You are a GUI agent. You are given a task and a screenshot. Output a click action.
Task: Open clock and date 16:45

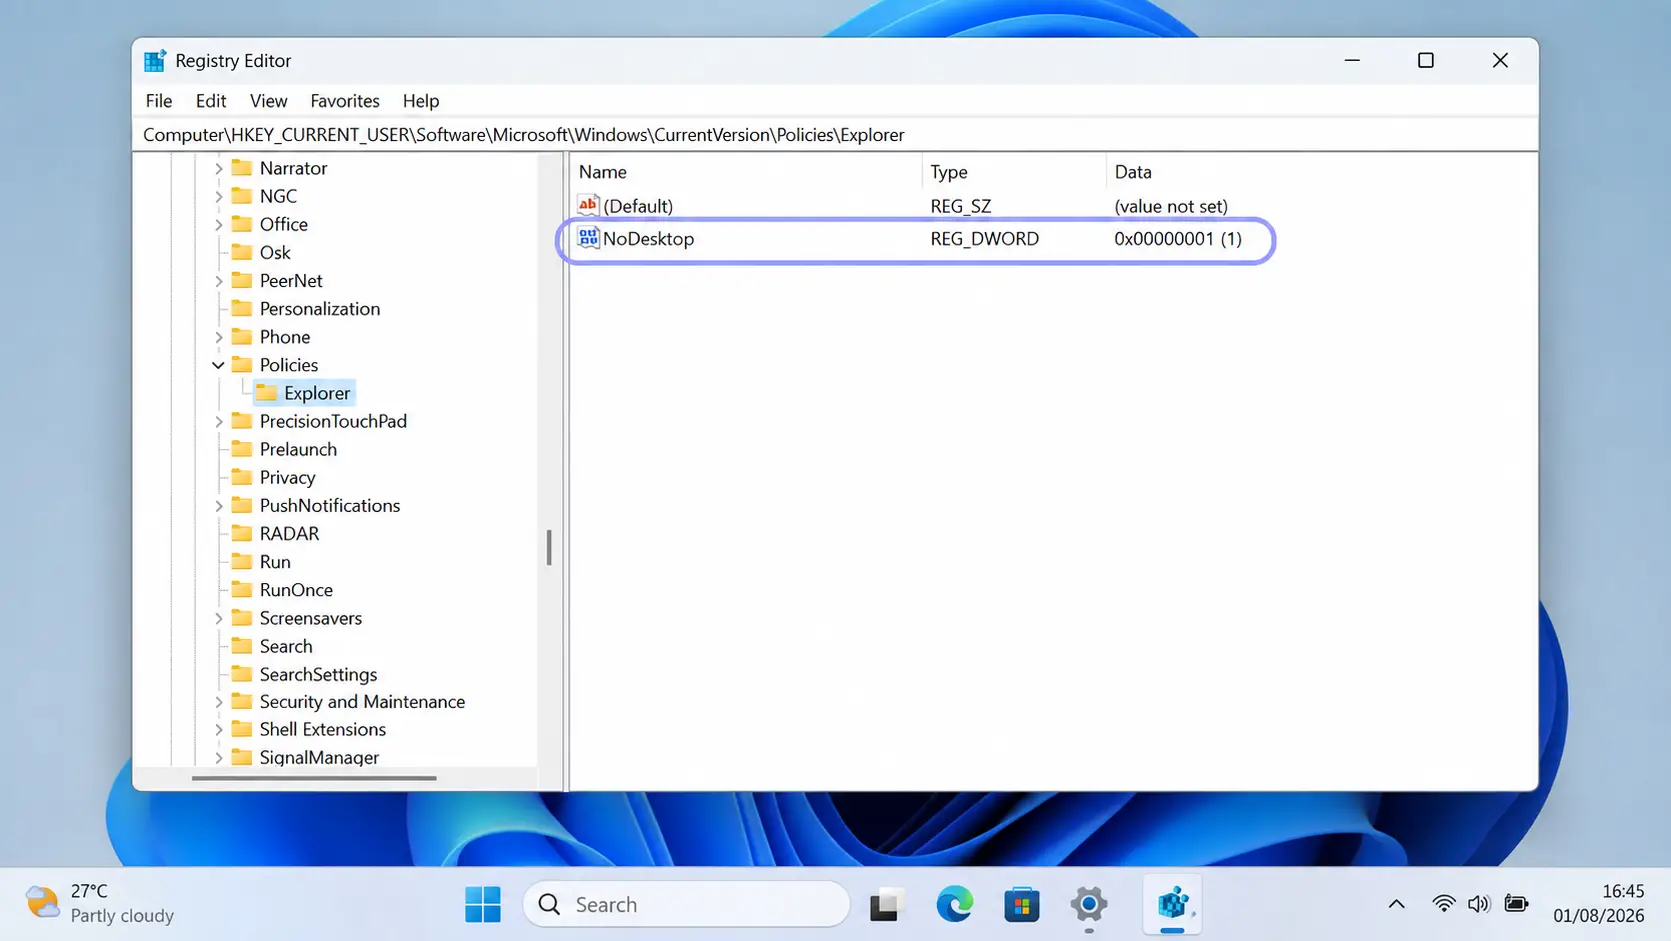(1598, 903)
